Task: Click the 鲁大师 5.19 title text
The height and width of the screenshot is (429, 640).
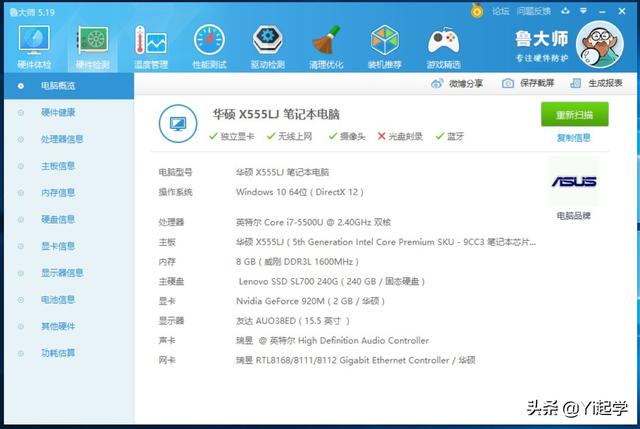Action: pos(32,13)
